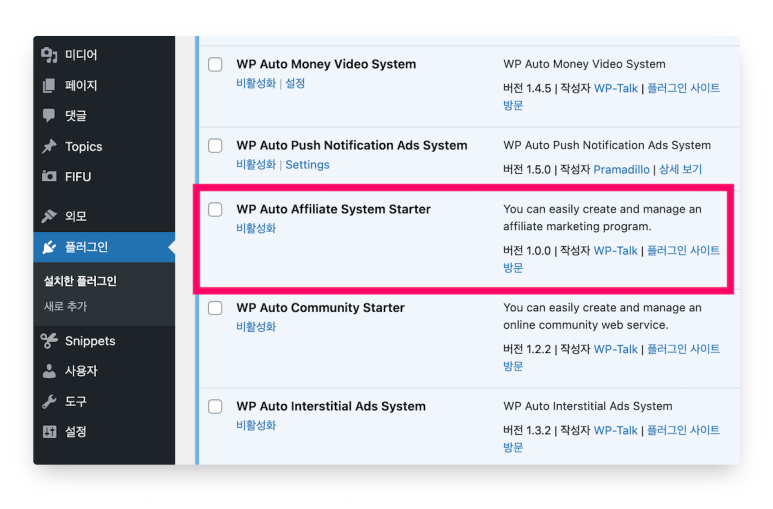Click the 외모 appearance brush icon
This screenshot has height=509, width=773.
49,216
